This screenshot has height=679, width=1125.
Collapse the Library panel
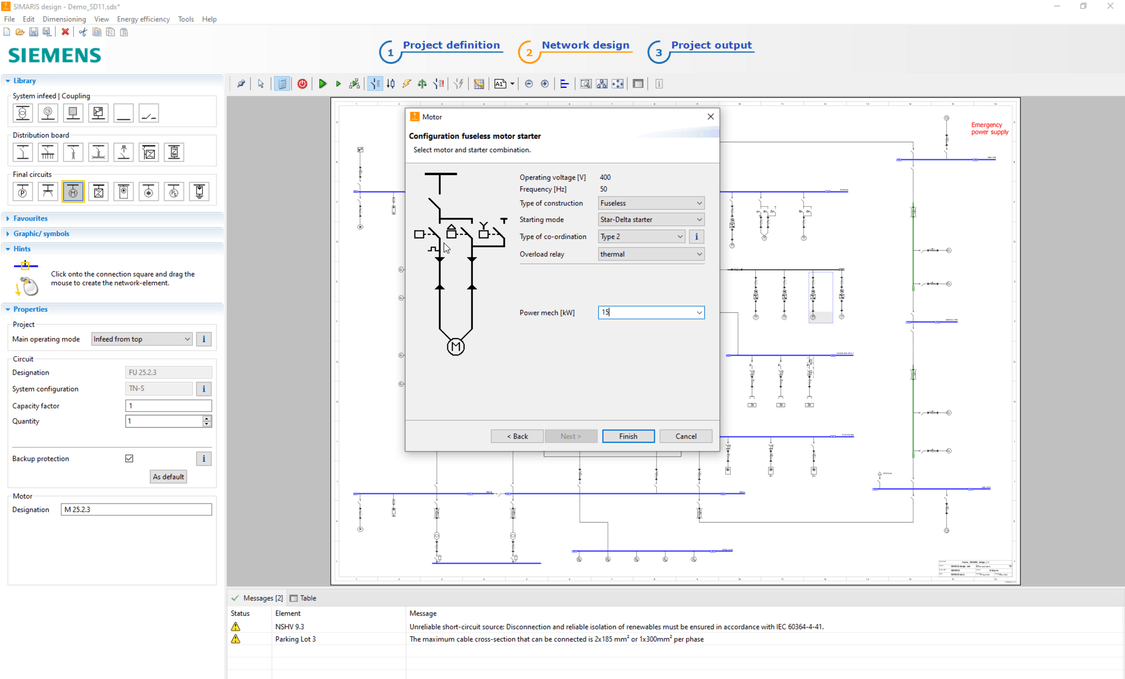click(x=24, y=80)
